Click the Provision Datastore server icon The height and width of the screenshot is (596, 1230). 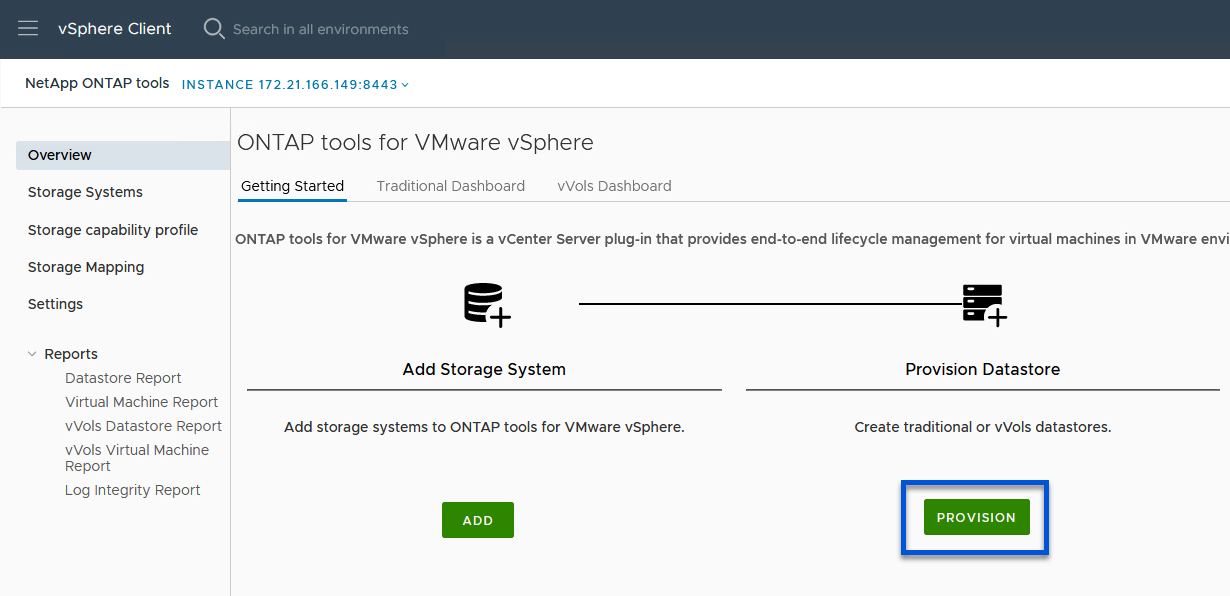(x=984, y=304)
